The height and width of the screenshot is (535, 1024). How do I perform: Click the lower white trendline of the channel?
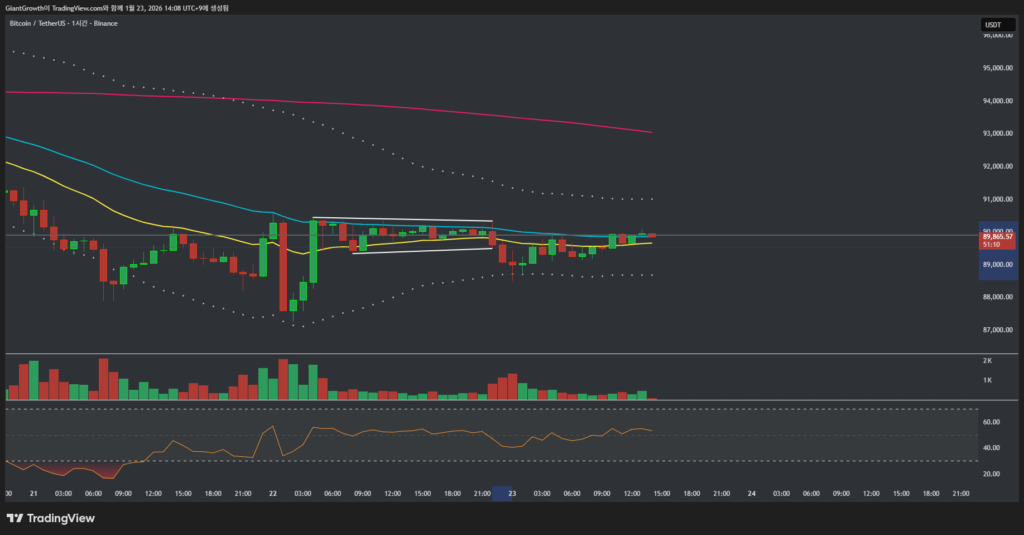pos(420,250)
